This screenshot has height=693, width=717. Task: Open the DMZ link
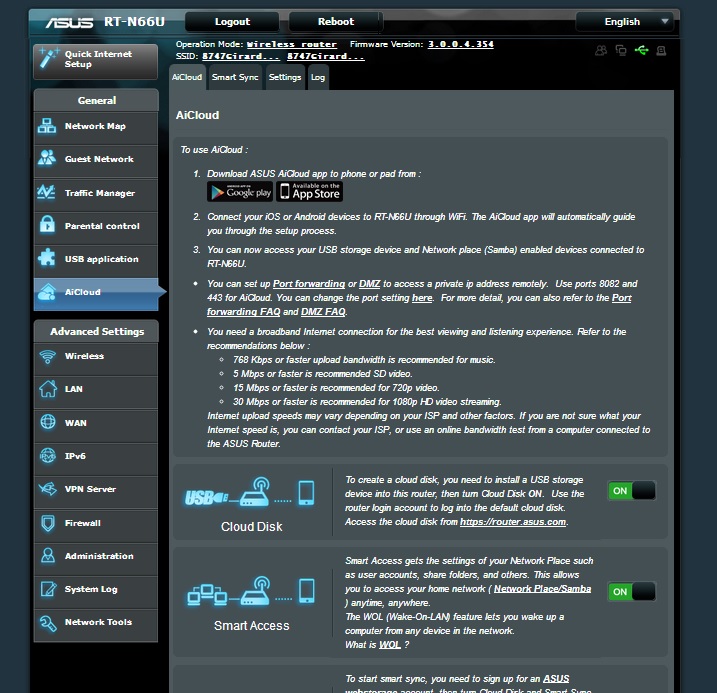(x=369, y=284)
